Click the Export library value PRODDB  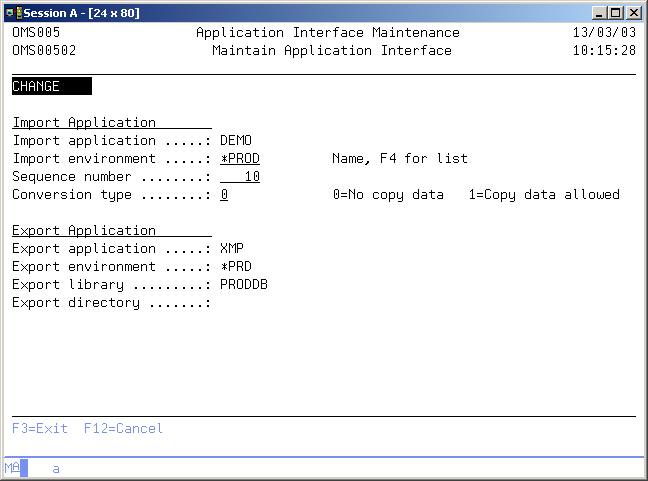[x=244, y=285]
